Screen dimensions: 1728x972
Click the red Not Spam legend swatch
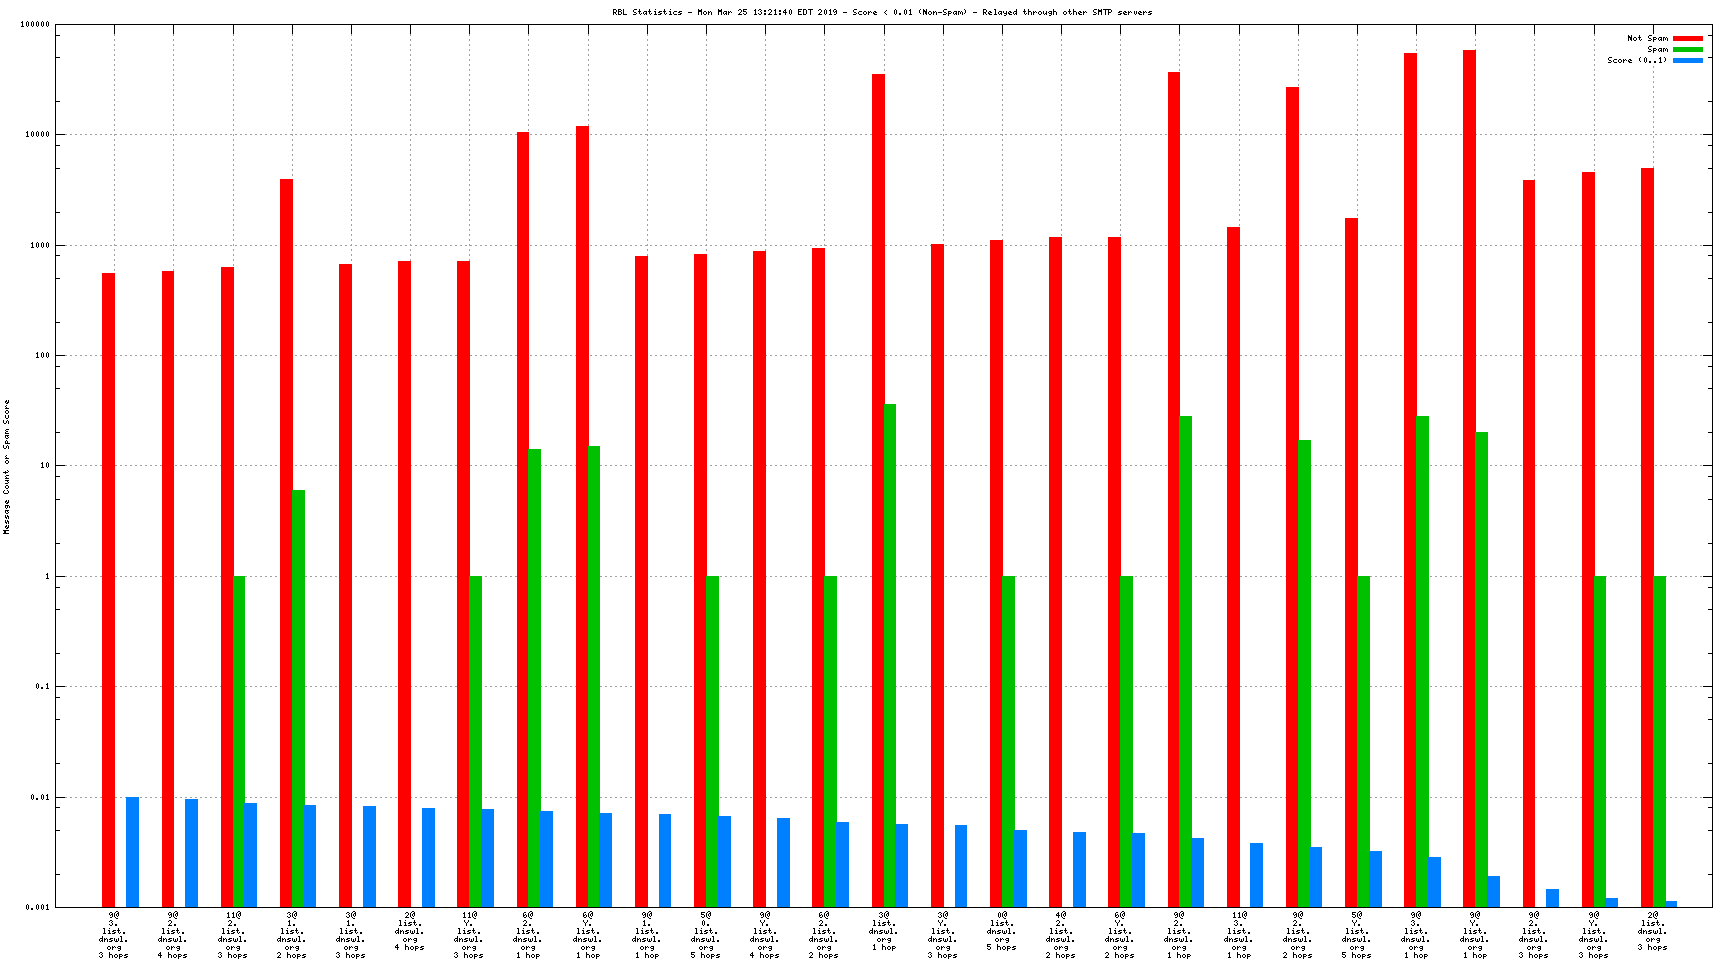1687,38
